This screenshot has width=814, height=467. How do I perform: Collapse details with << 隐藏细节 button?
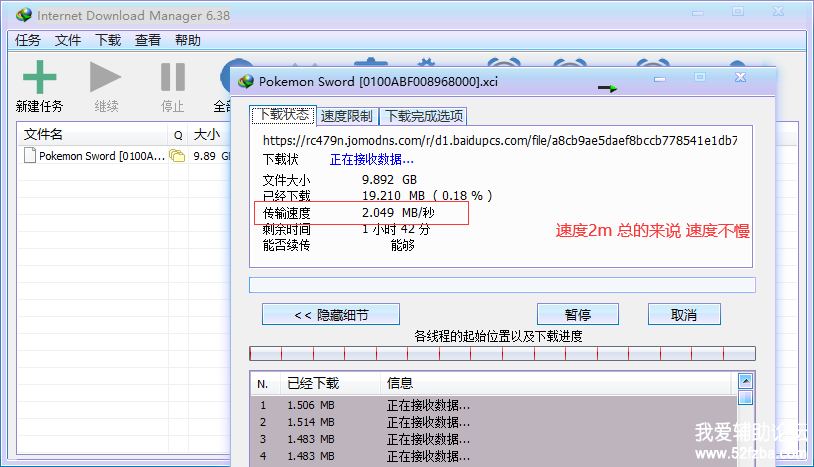331,315
